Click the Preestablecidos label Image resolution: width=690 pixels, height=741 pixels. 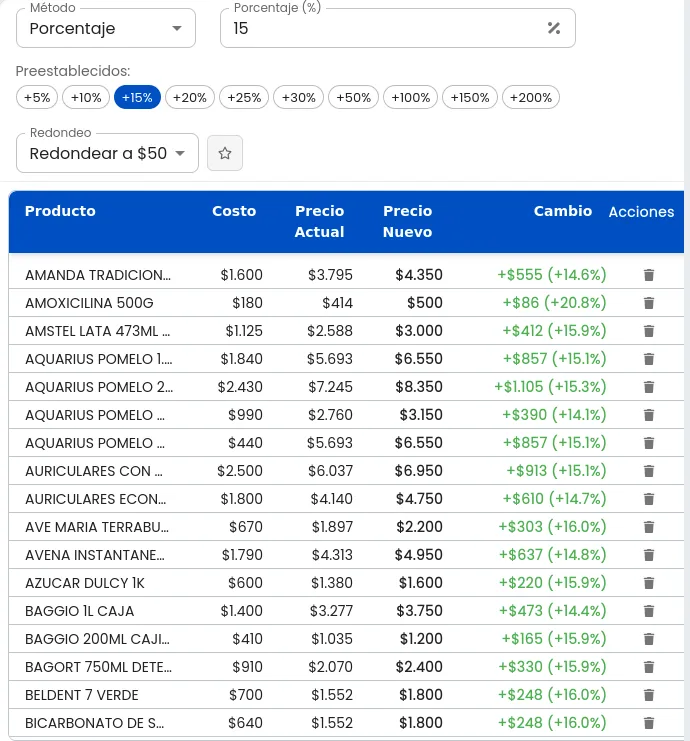pos(73,71)
